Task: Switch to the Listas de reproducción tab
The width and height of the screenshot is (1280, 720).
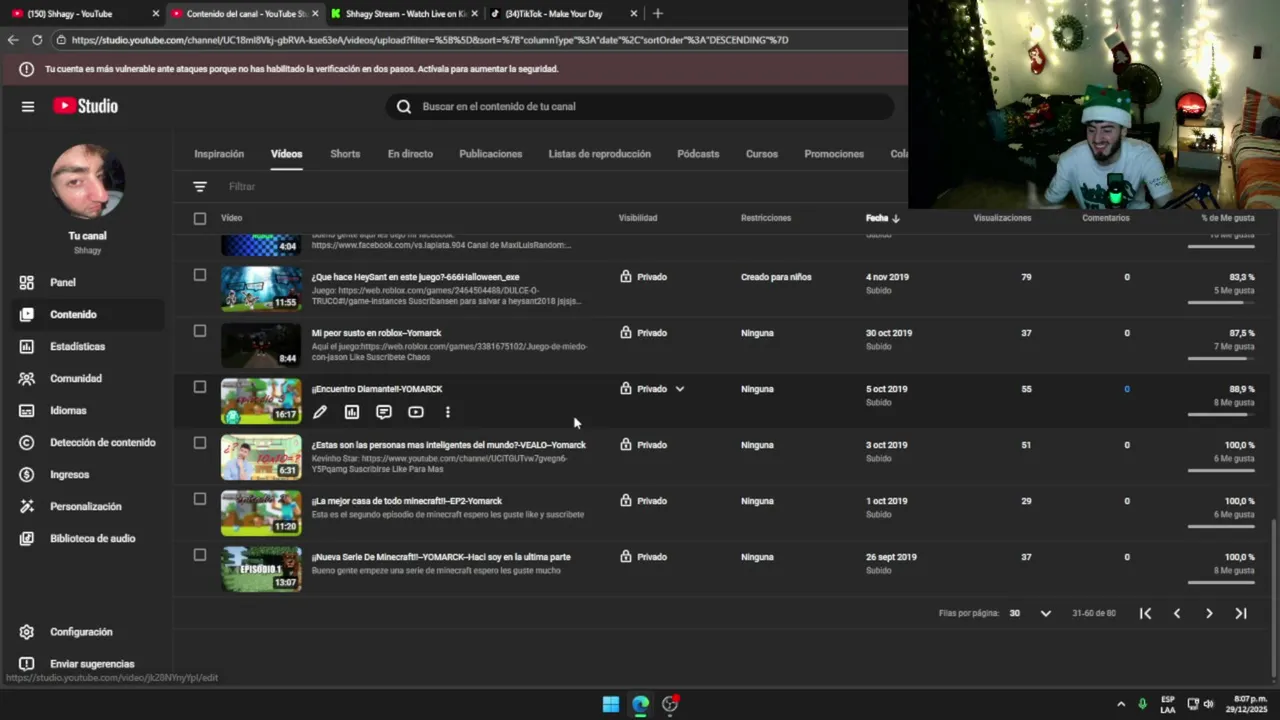Action: (x=599, y=154)
